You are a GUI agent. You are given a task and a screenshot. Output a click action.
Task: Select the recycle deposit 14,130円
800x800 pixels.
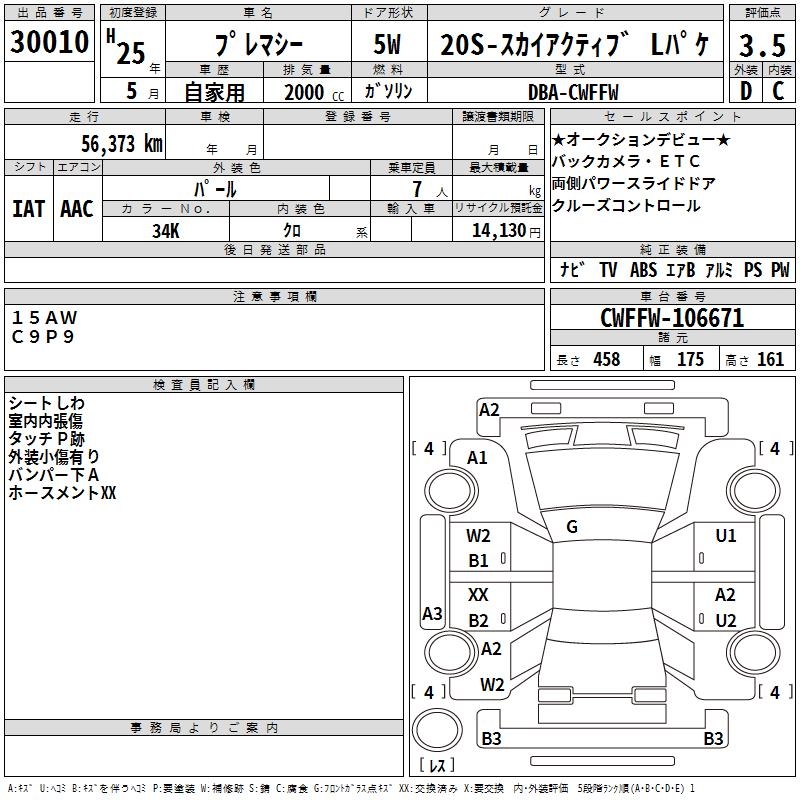click(506, 231)
